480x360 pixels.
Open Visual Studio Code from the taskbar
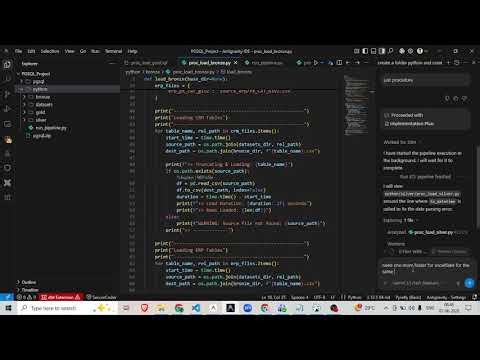point(196,308)
